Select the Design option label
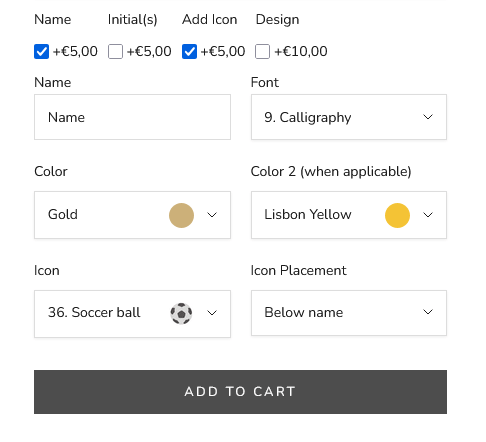486x442 pixels. point(277,20)
